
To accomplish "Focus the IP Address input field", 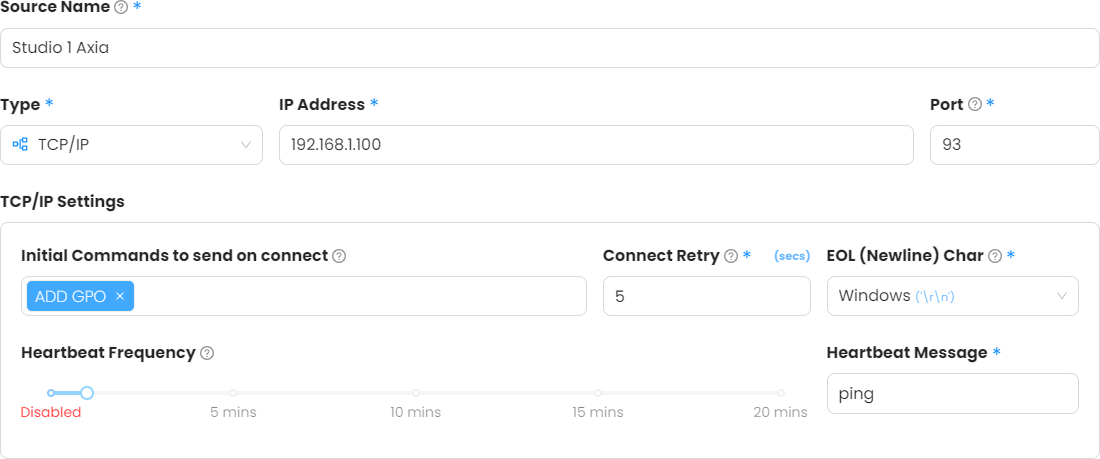I will click(x=595, y=145).
